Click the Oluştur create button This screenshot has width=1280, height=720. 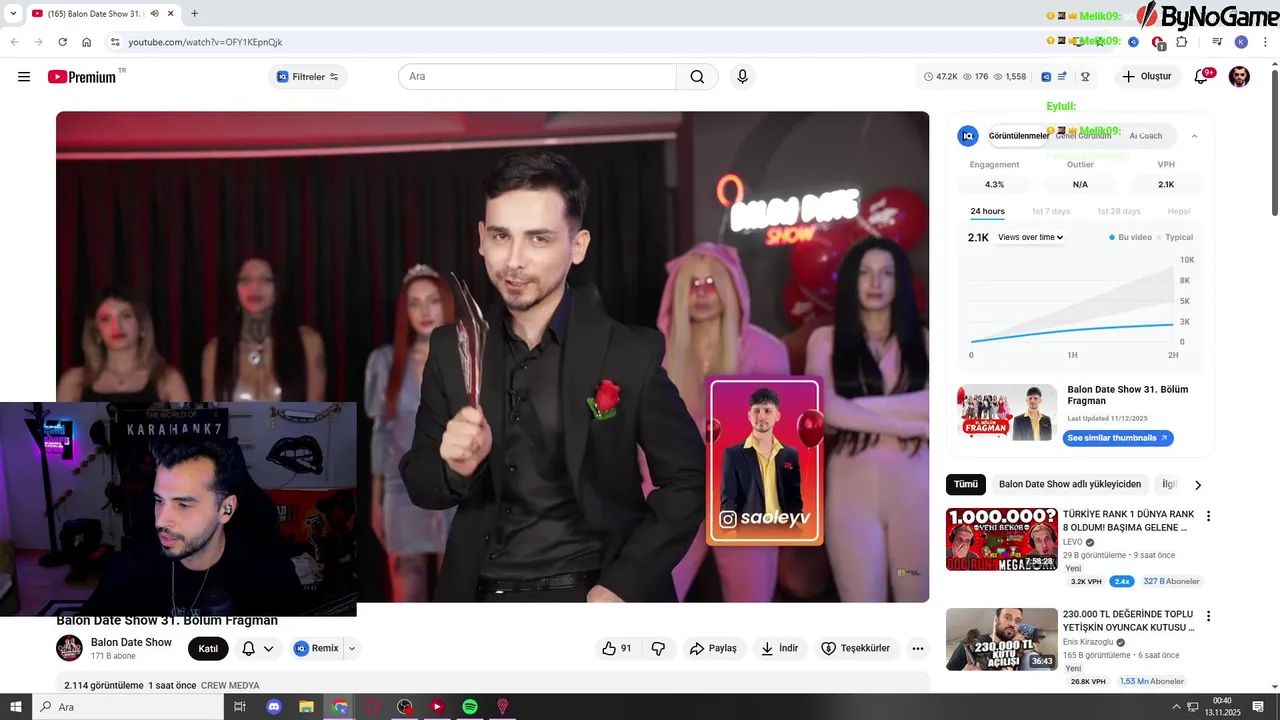point(1146,77)
